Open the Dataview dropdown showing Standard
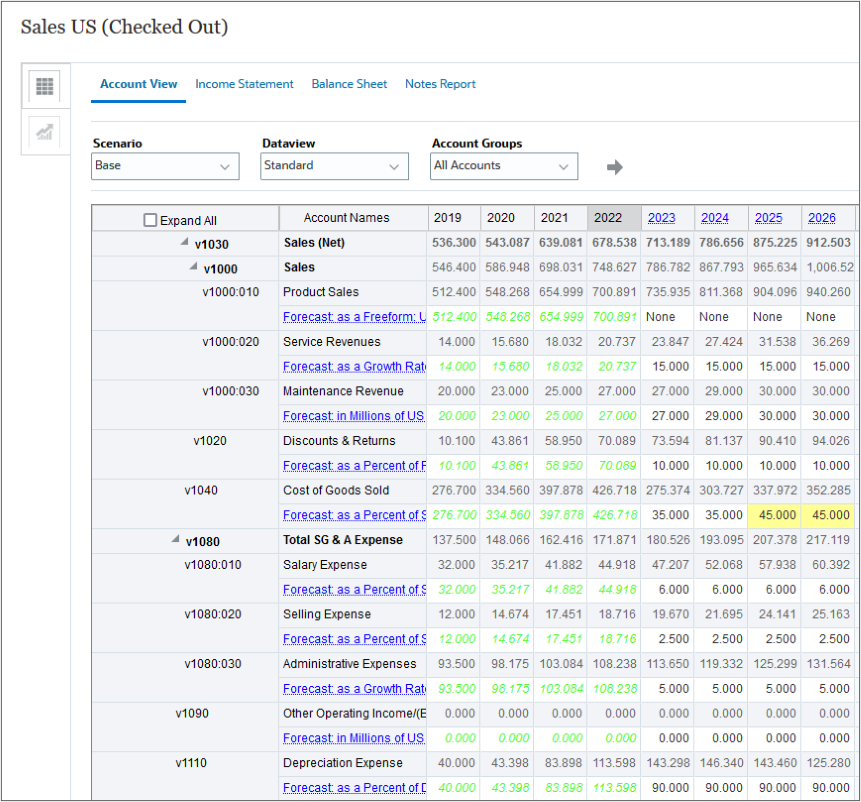The width and height of the screenshot is (861, 802). pos(333,166)
